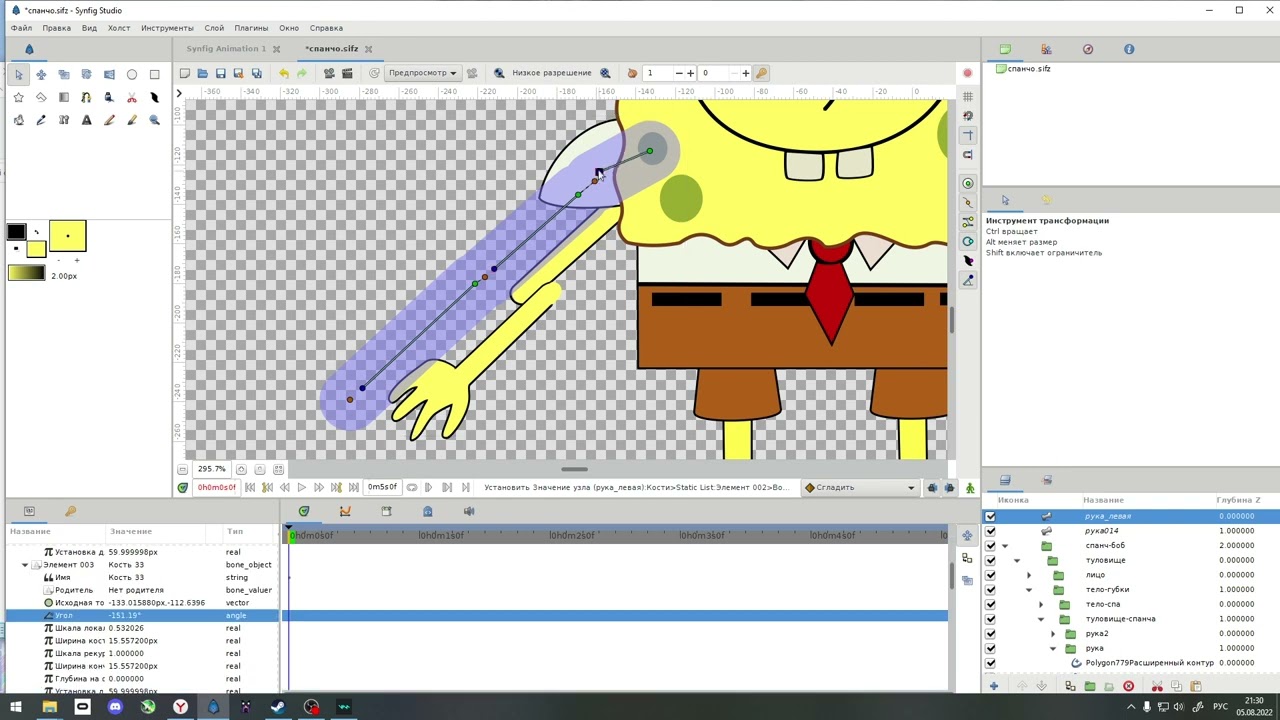Open the Справка menu
1280x720 pixels.
(326, 28)
